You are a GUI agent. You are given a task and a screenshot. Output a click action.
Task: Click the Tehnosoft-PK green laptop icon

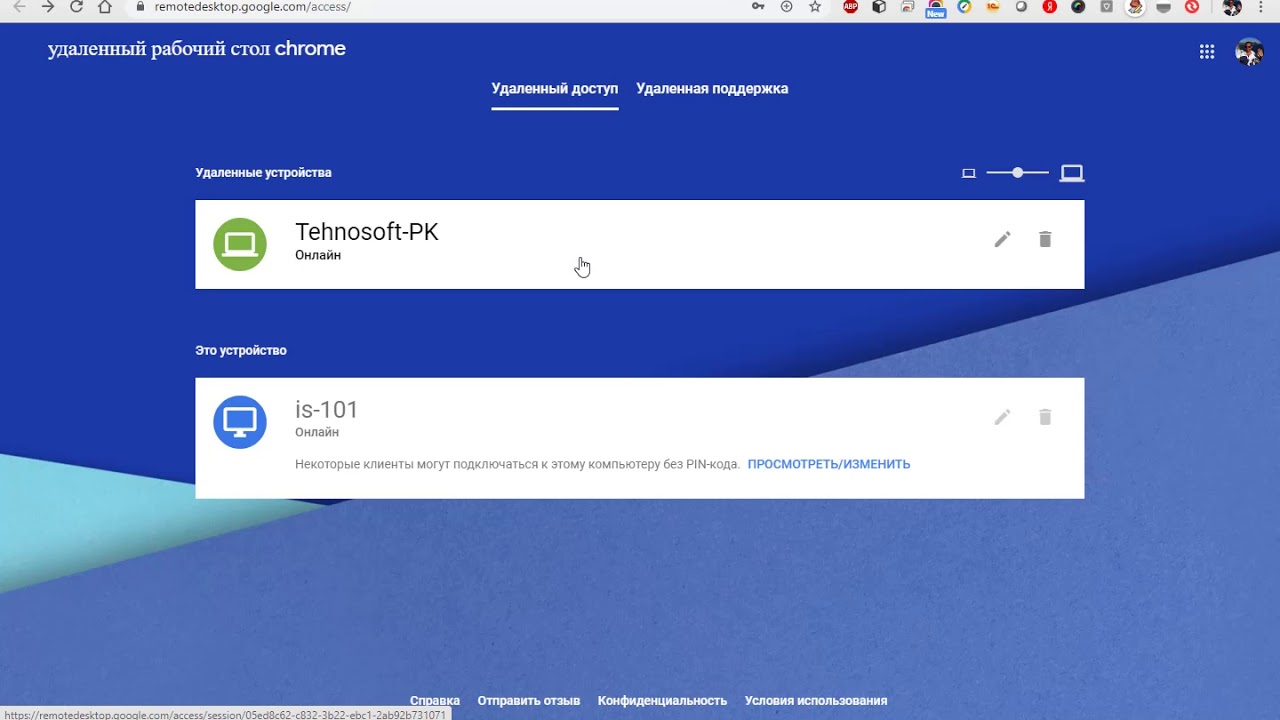(240, 244)
